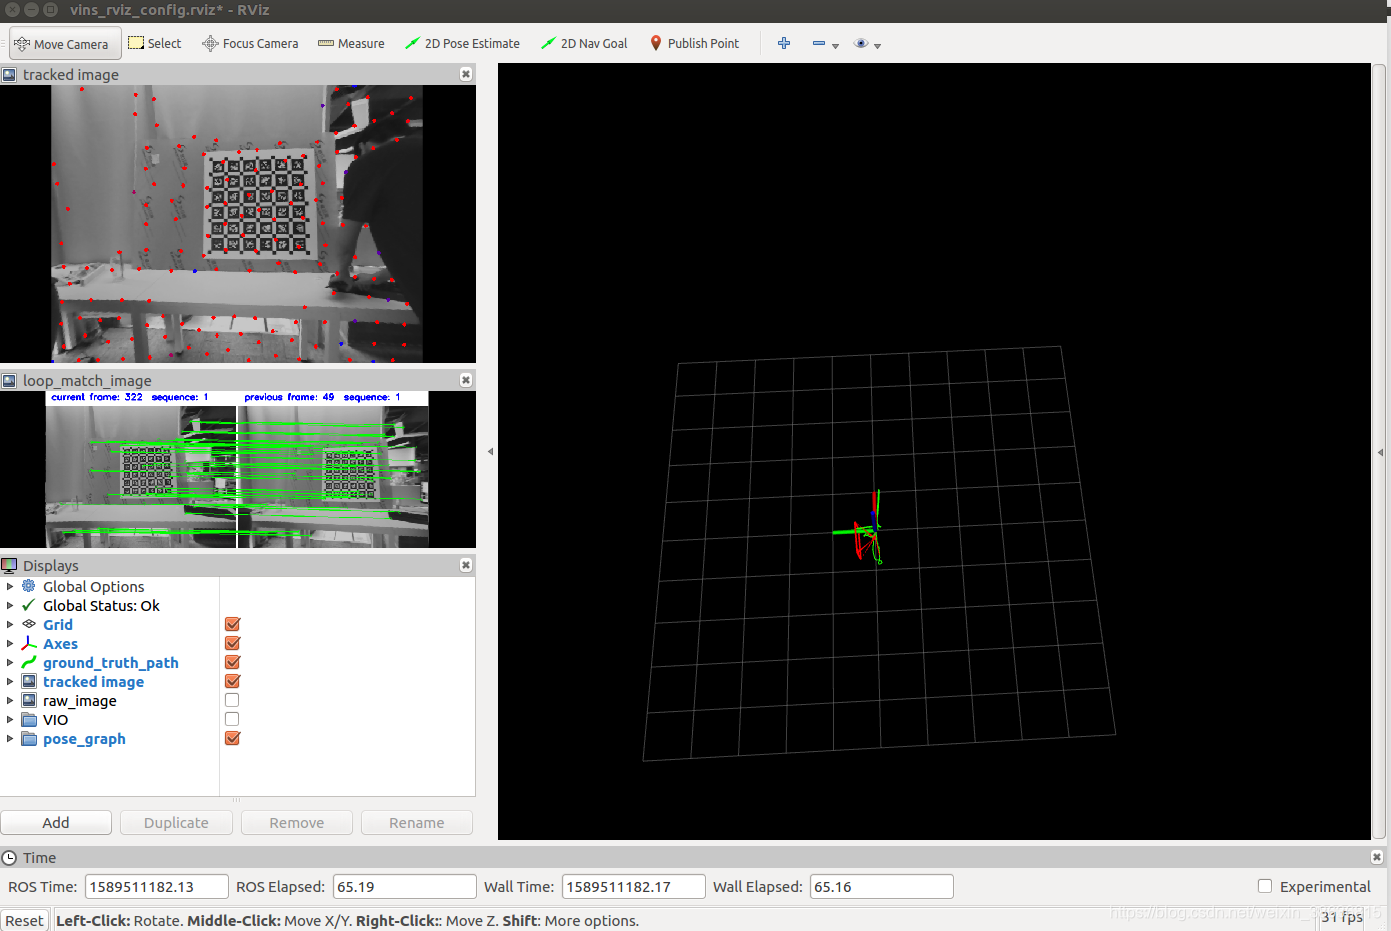Image resolution: width=1391 pixels, height=931 pixels.
Task: Expand the Global Options row
Action: pyautogui.click(x=10, y=587)
